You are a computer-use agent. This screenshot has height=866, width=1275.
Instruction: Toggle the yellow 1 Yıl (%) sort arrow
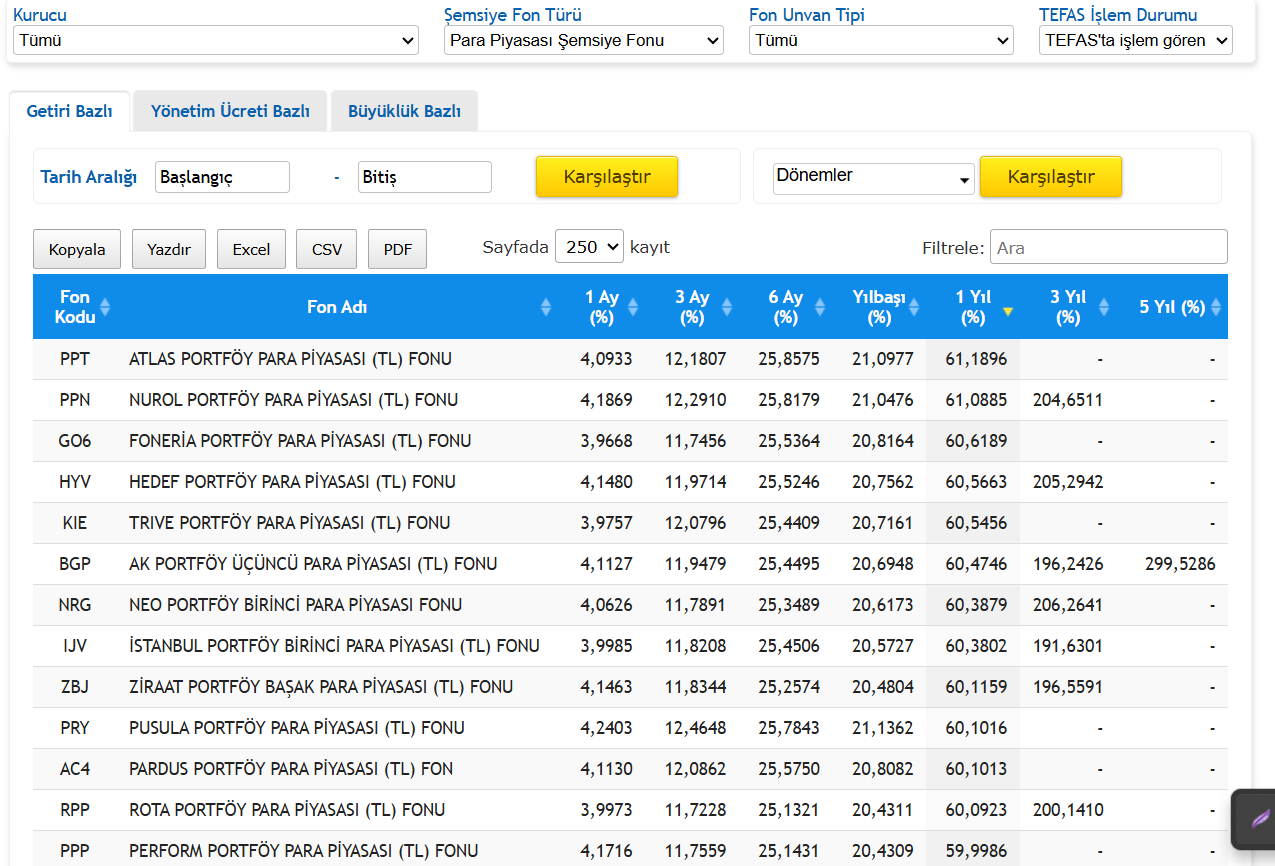pos(1008,311)
